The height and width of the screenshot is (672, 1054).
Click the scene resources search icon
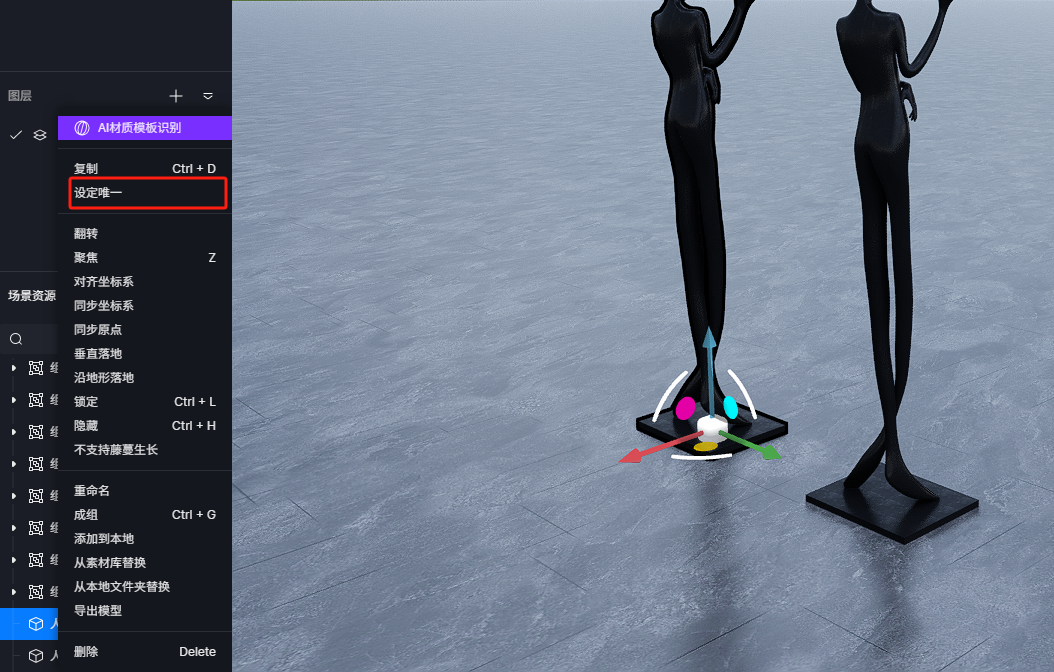point(16,339)
